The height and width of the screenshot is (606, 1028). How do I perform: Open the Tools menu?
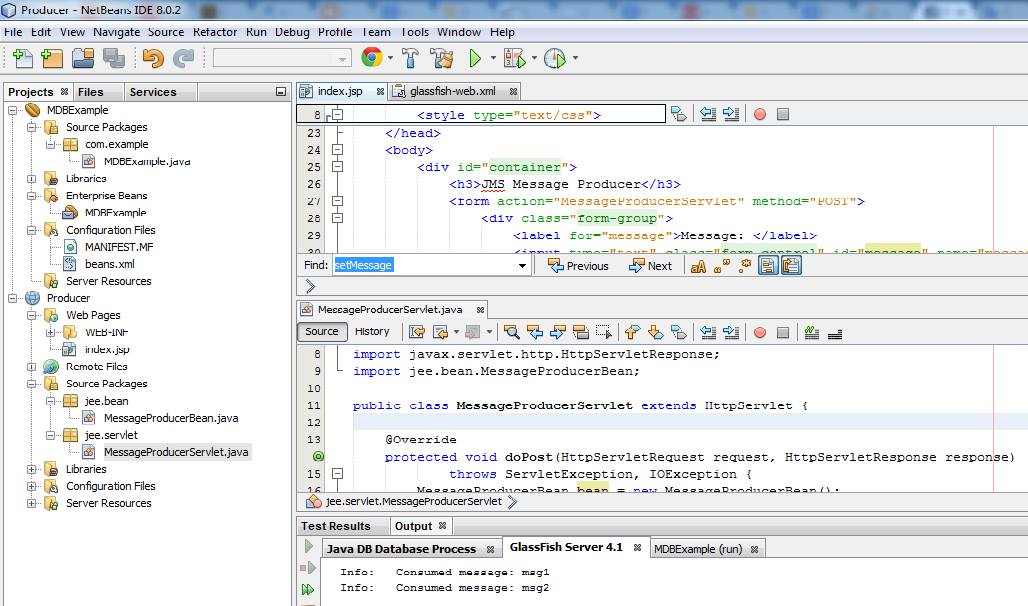tap(415, 32)
